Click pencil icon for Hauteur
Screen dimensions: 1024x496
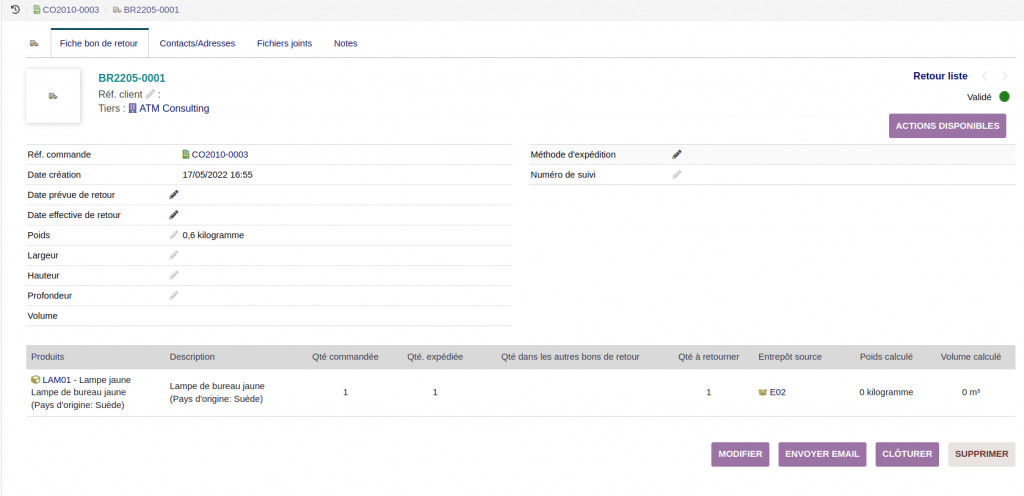[174, 275]
